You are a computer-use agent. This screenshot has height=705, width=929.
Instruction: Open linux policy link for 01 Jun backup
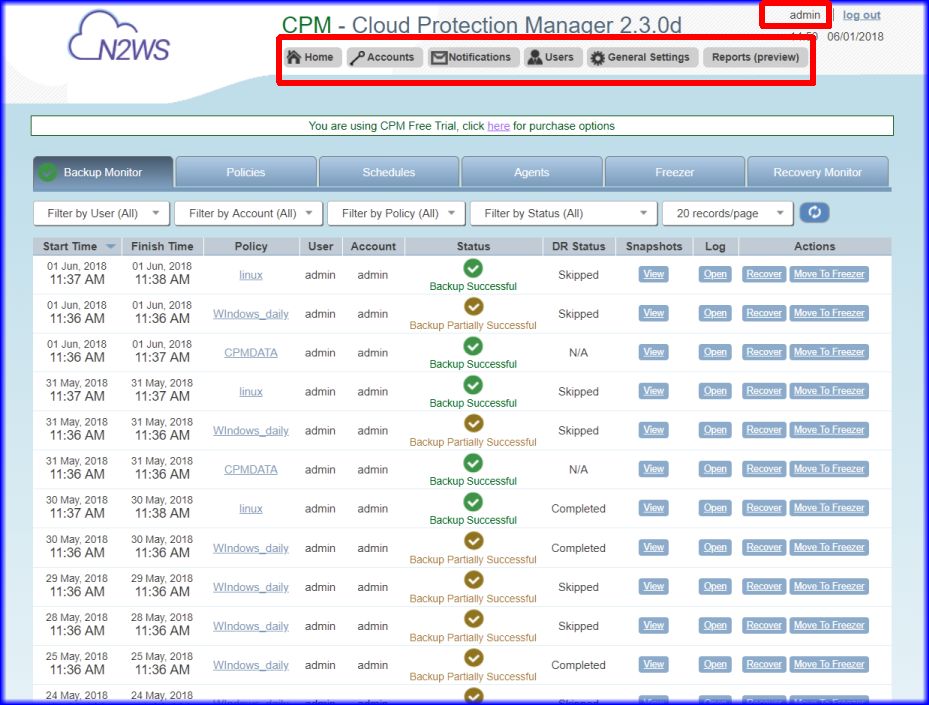(251, 275)
